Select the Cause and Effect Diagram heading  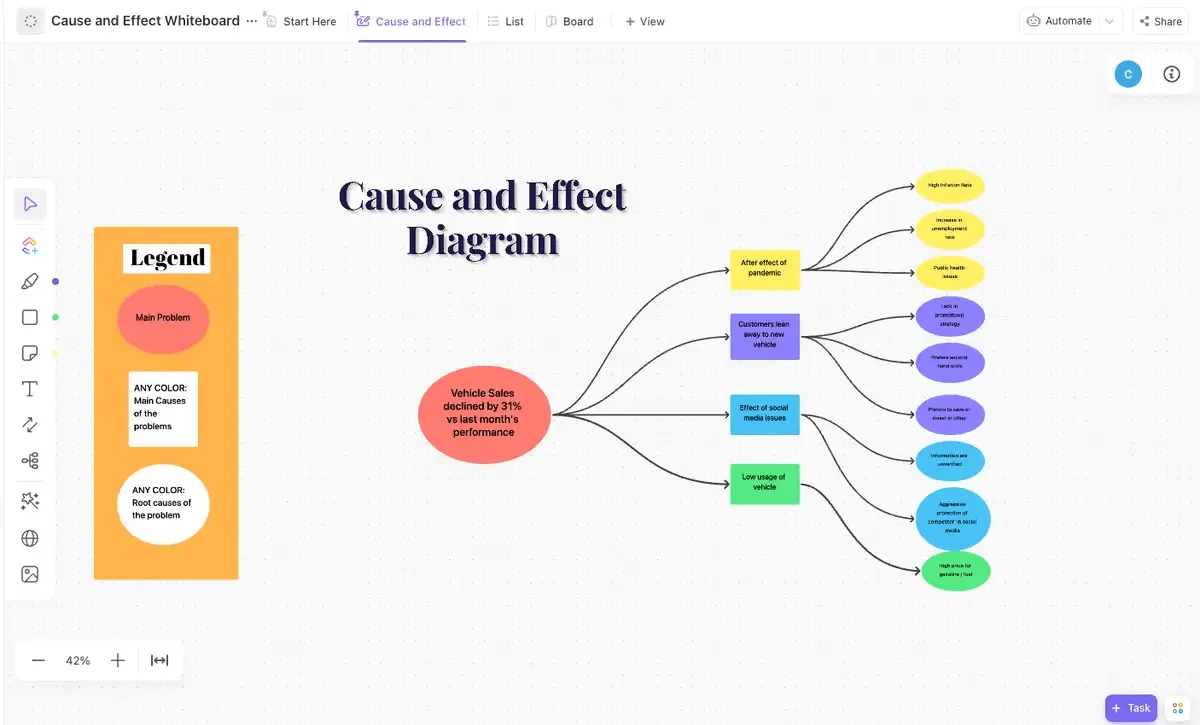[482, 218]
